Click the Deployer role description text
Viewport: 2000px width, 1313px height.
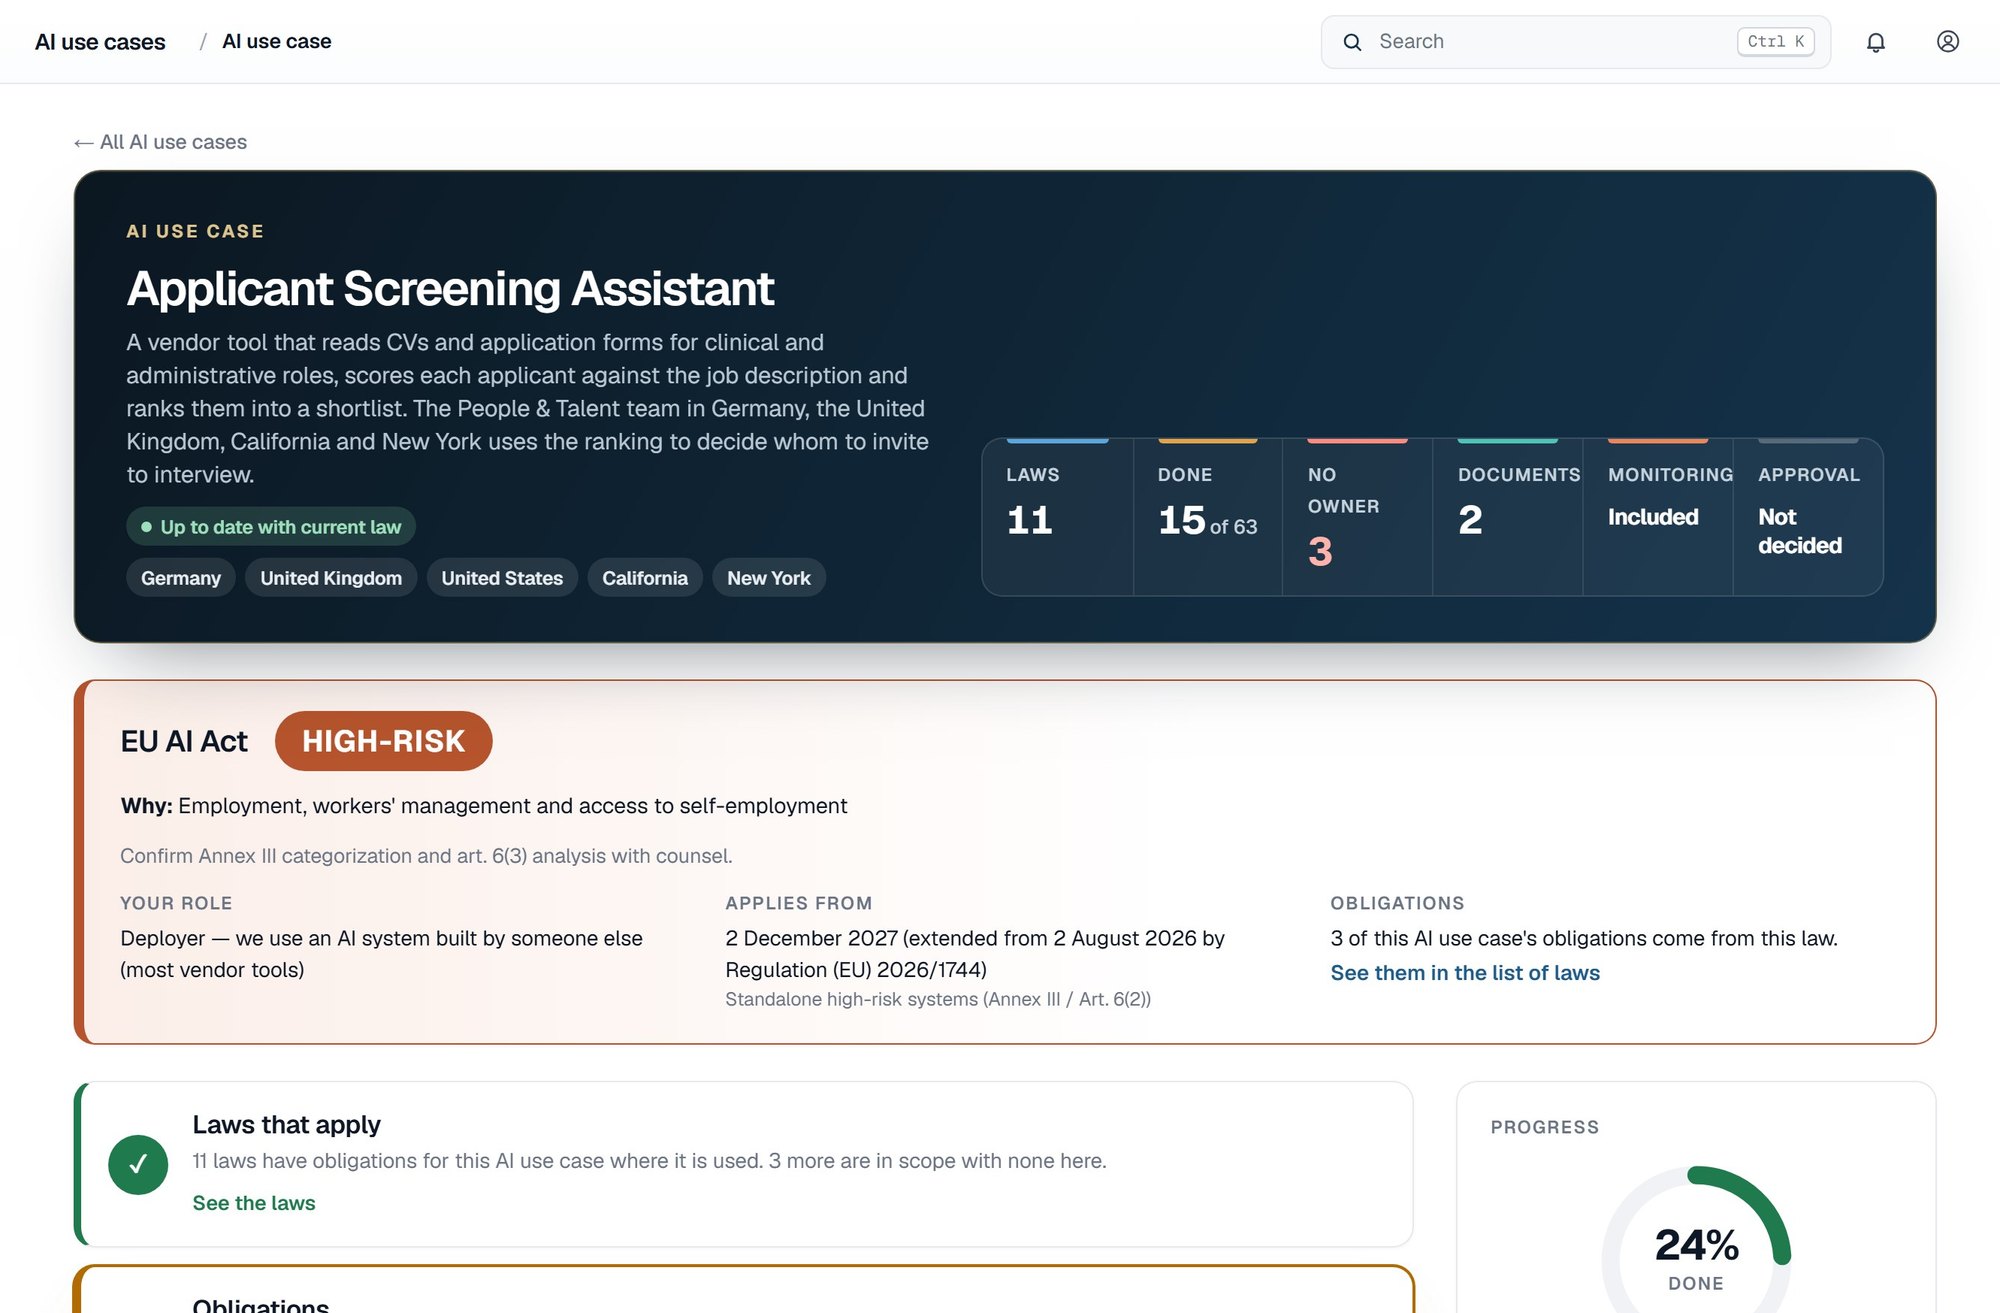point(381,954)
